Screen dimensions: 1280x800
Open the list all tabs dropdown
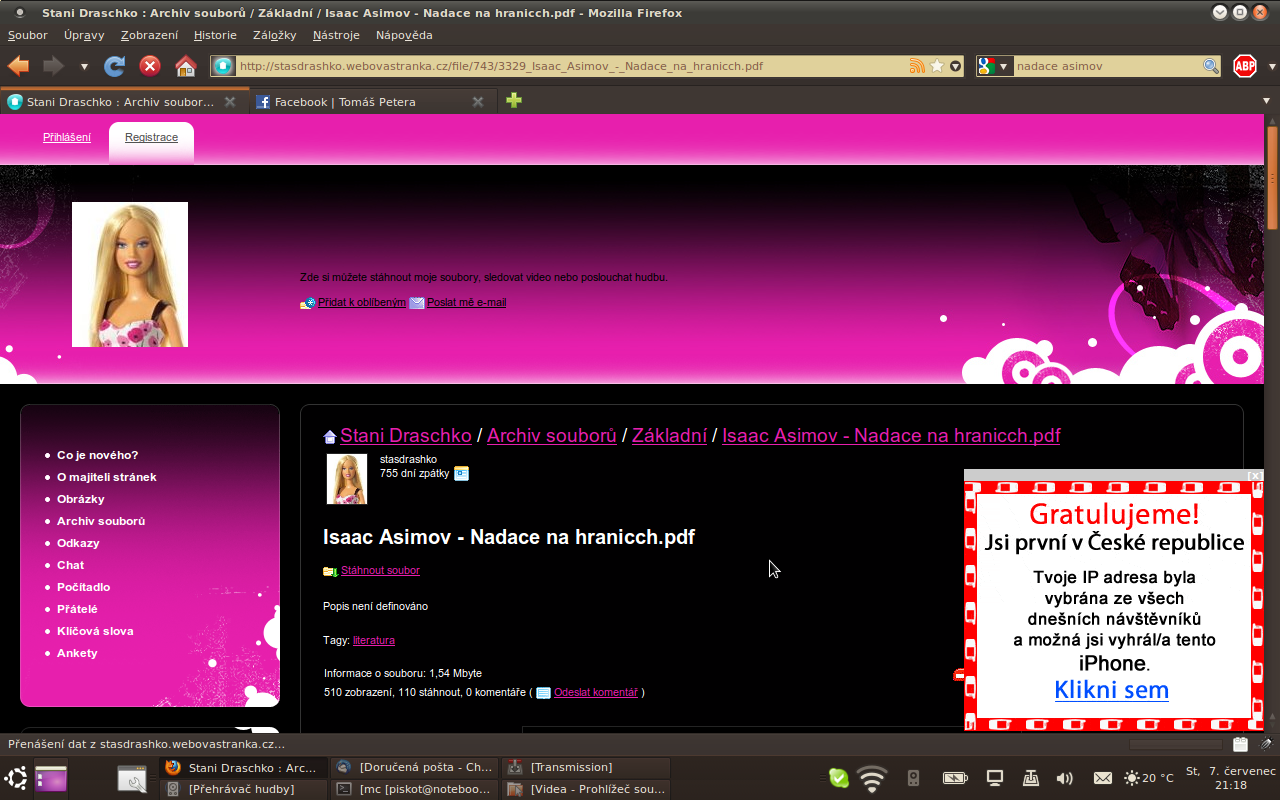pos(1267,101)
